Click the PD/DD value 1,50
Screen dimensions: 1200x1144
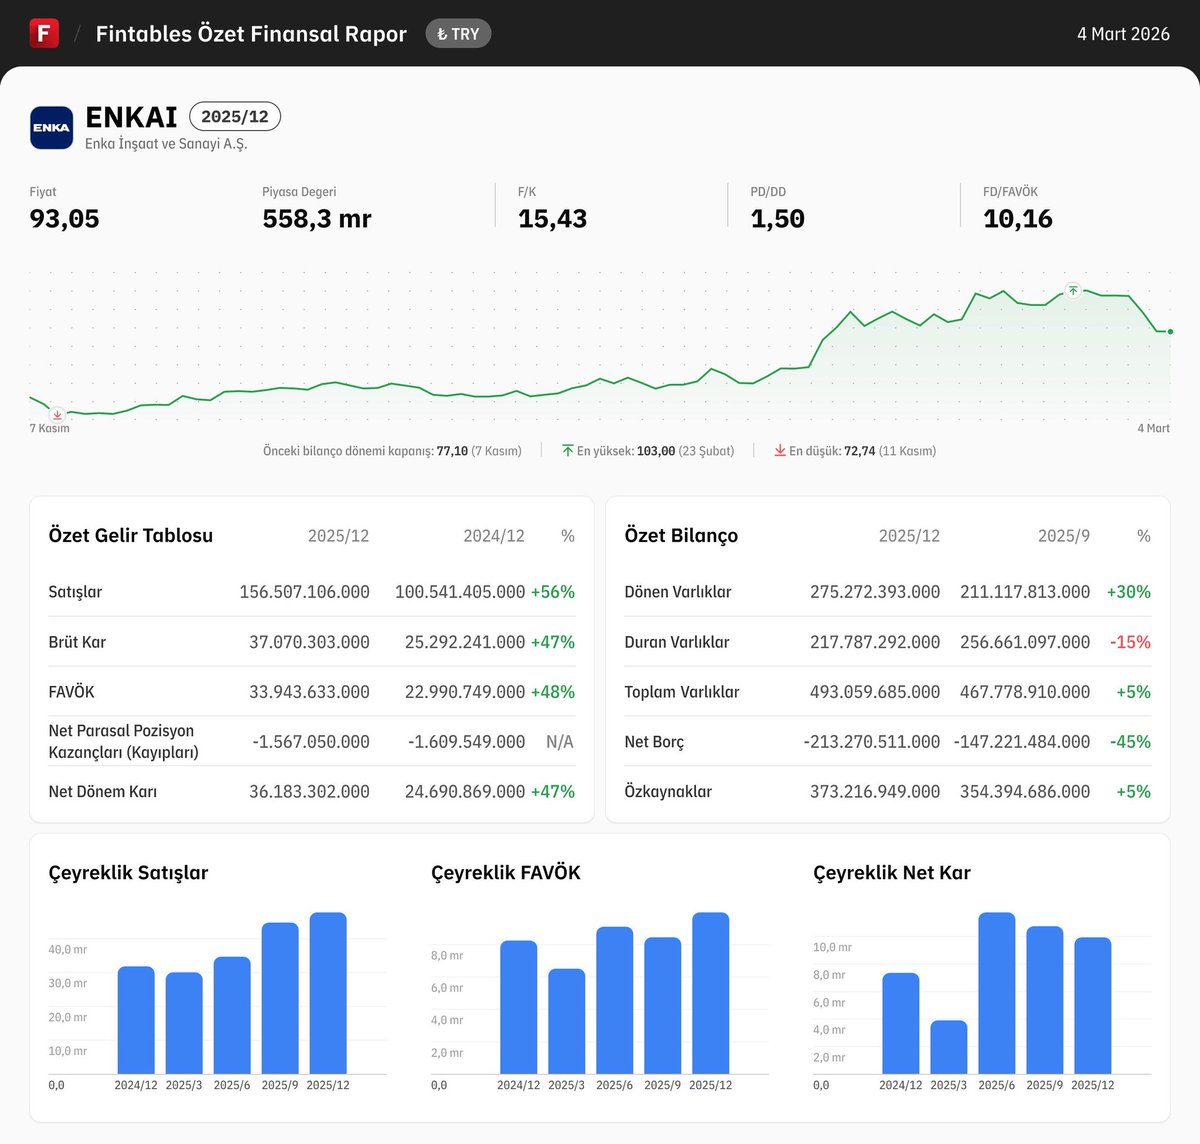(778, 219)
